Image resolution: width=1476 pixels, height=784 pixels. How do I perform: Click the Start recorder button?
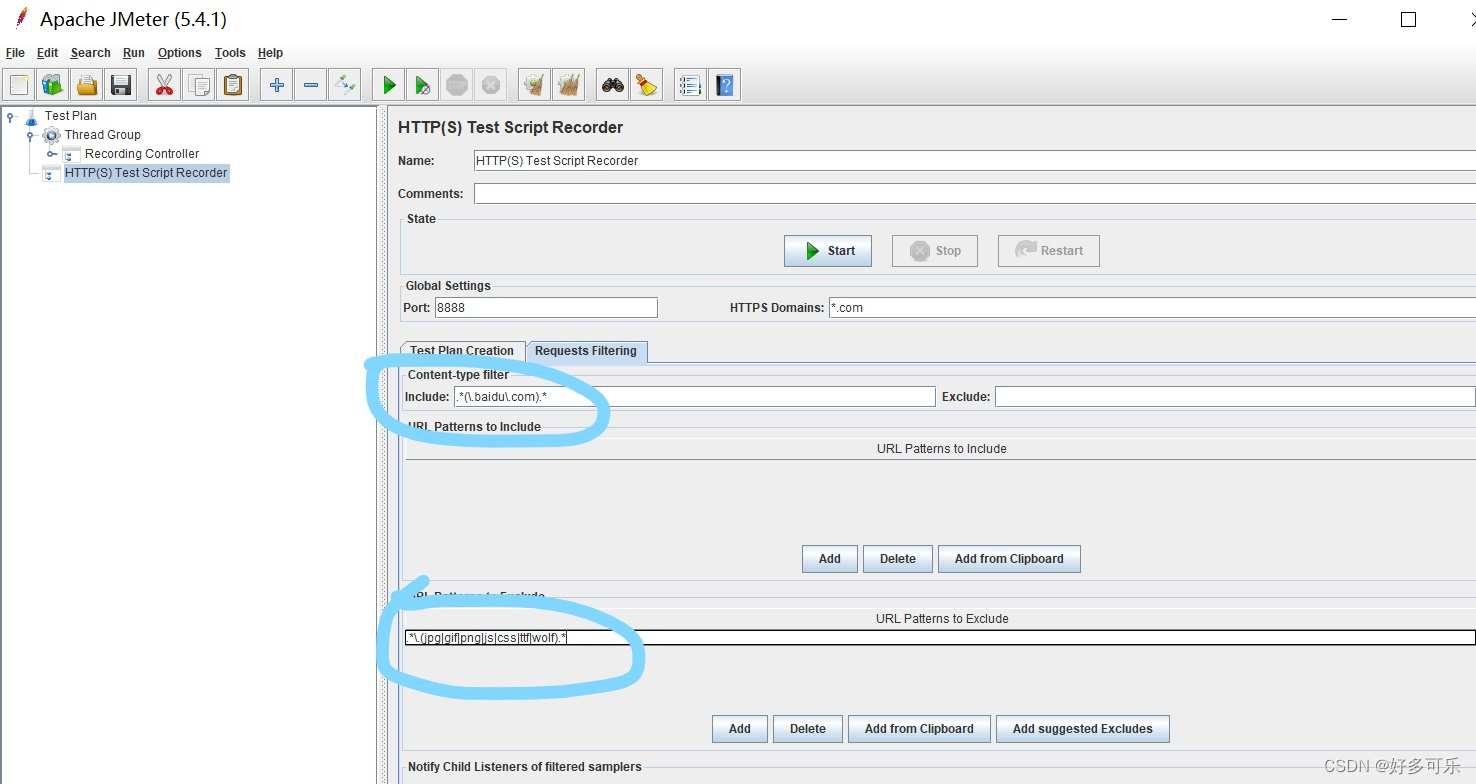click(828, 251)
